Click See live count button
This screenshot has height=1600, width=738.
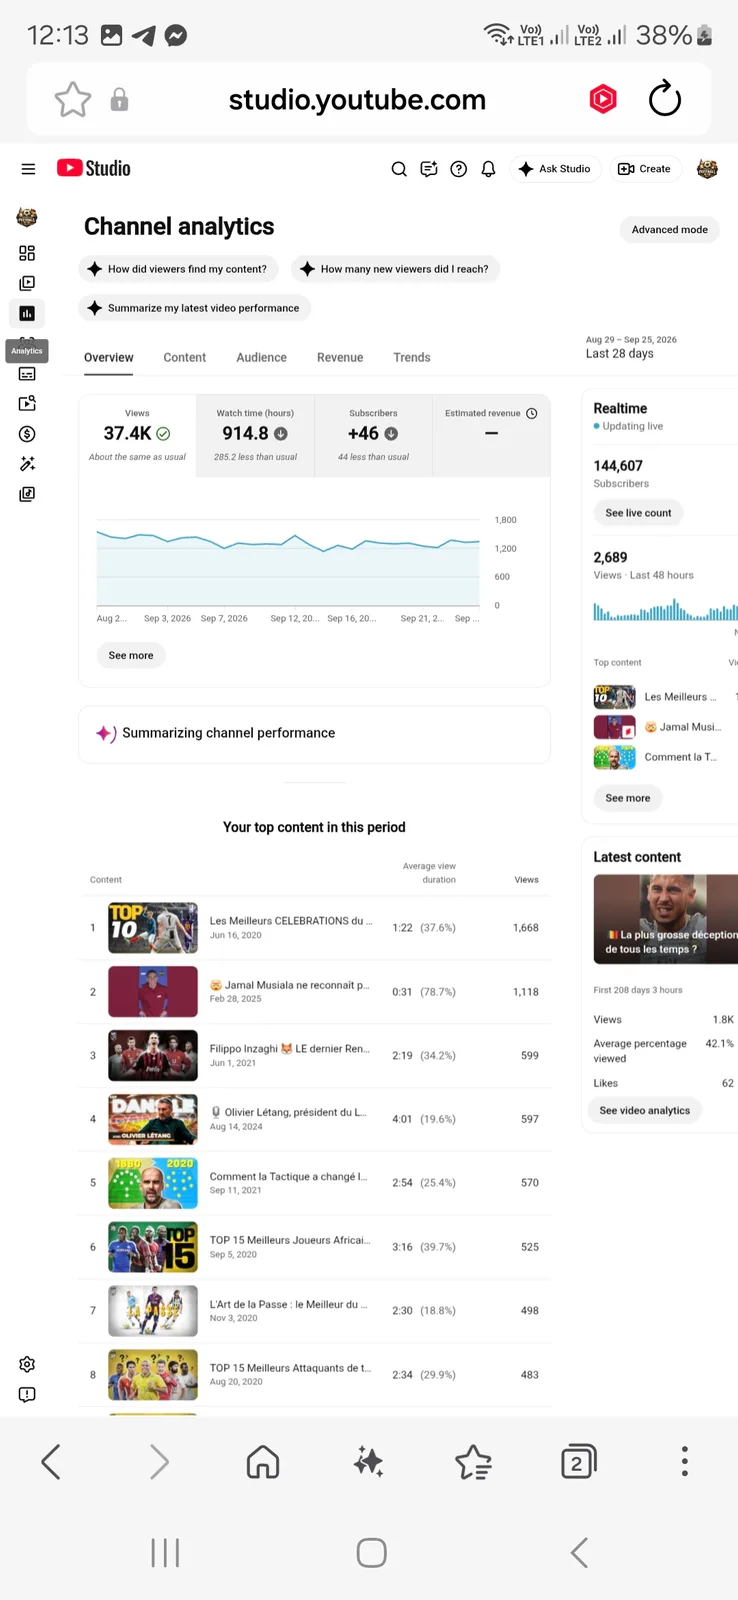638,513
